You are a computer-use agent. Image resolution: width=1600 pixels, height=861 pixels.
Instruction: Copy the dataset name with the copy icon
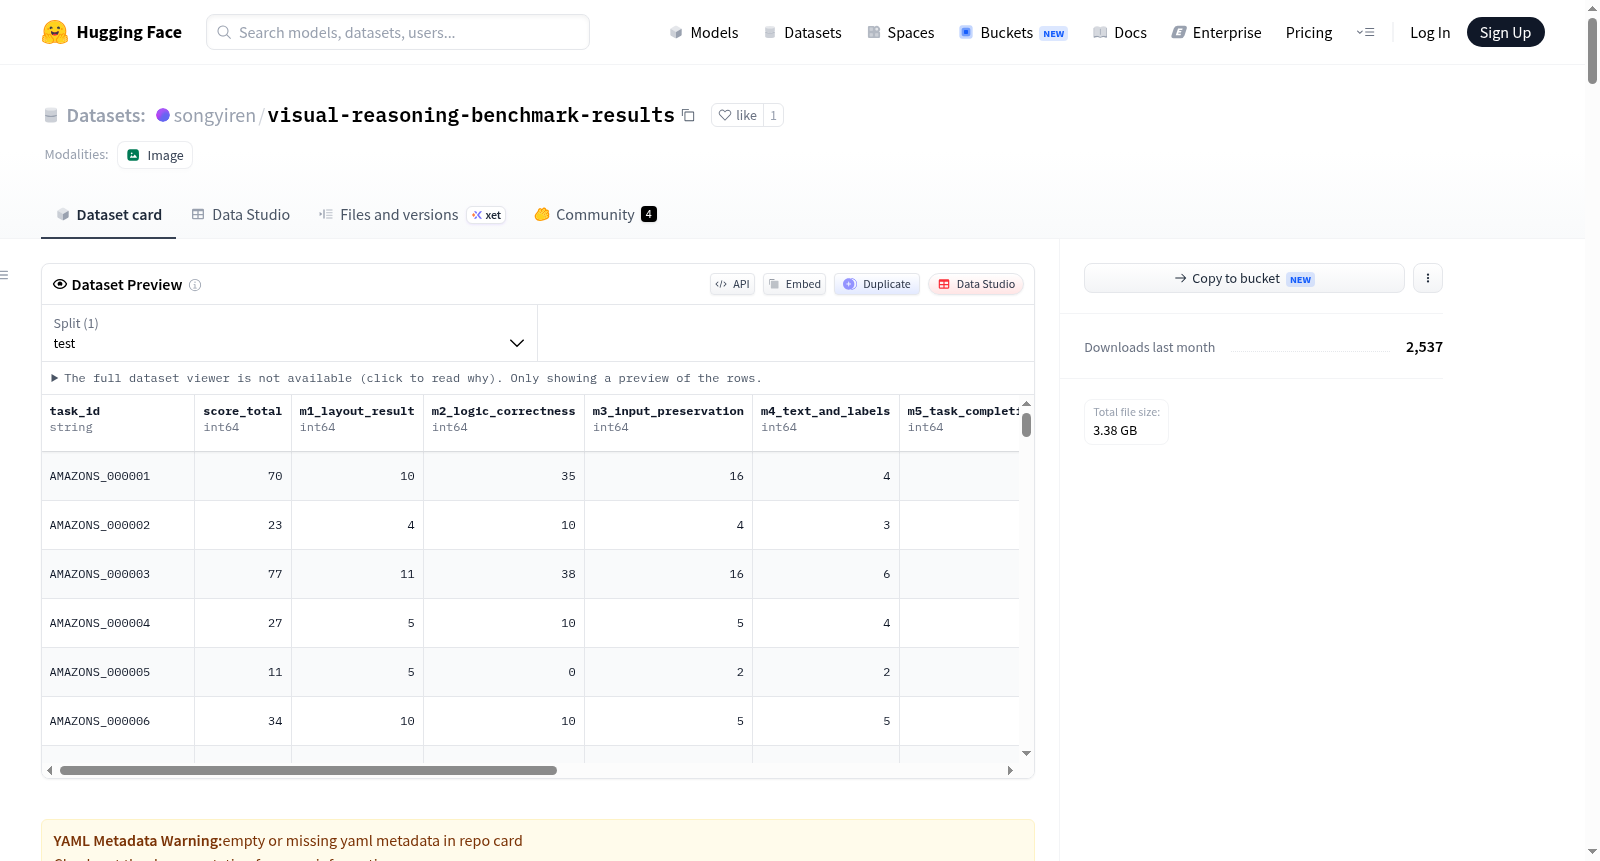click(688, 115)
